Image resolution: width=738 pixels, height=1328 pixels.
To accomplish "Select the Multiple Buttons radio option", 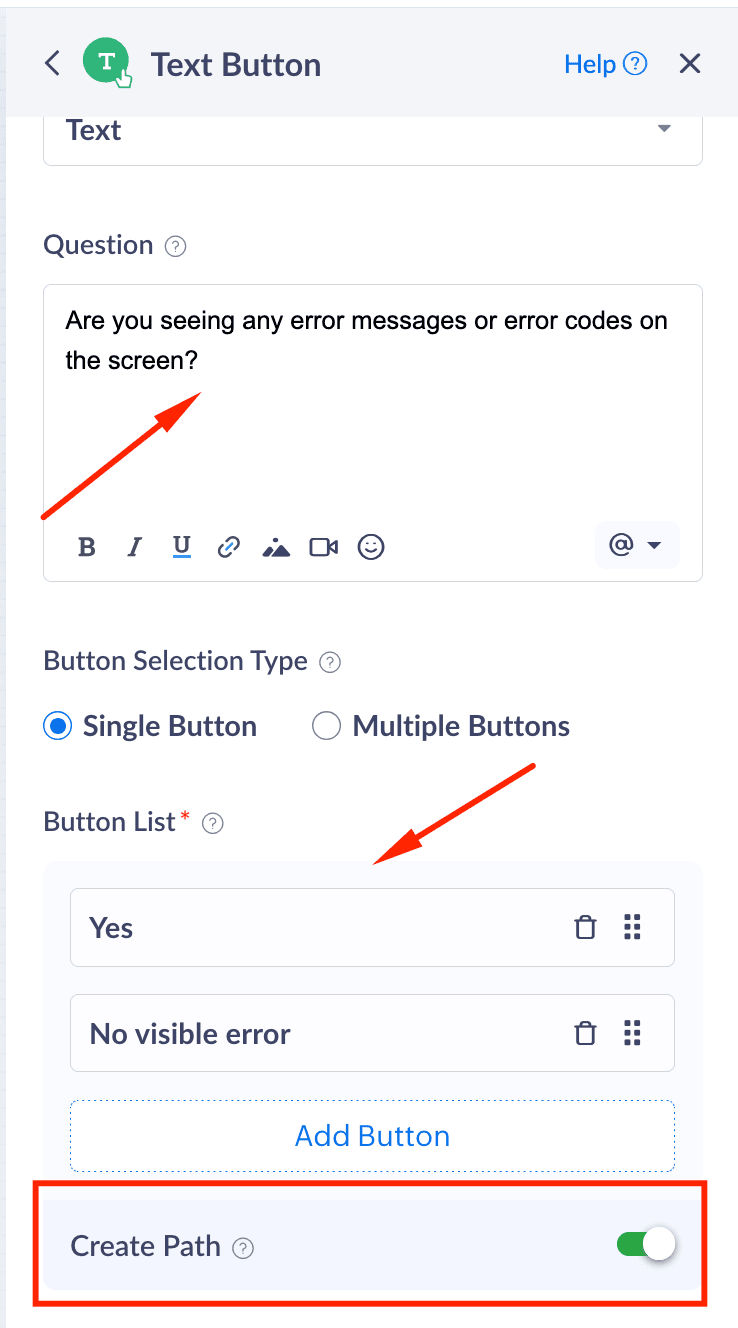I will pos(327,726).
